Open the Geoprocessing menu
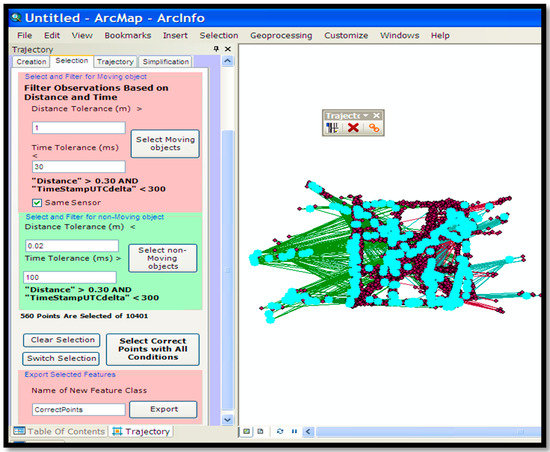 [x=281, y=35]
